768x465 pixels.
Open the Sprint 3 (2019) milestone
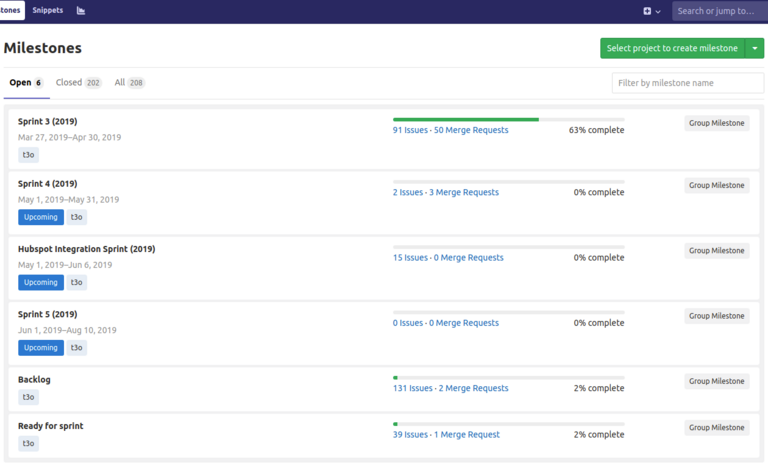(47, 122)
